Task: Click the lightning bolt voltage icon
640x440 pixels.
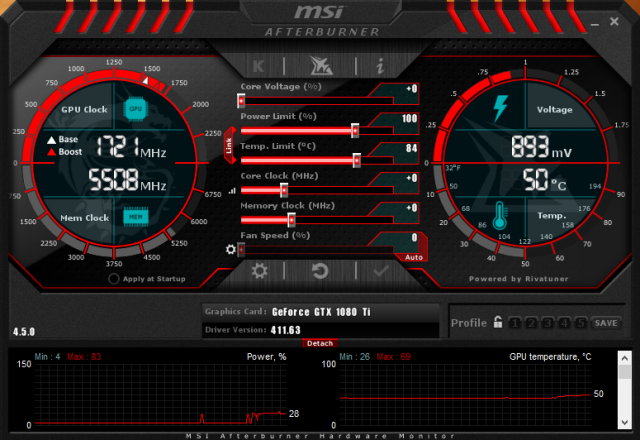Action: 500,108
